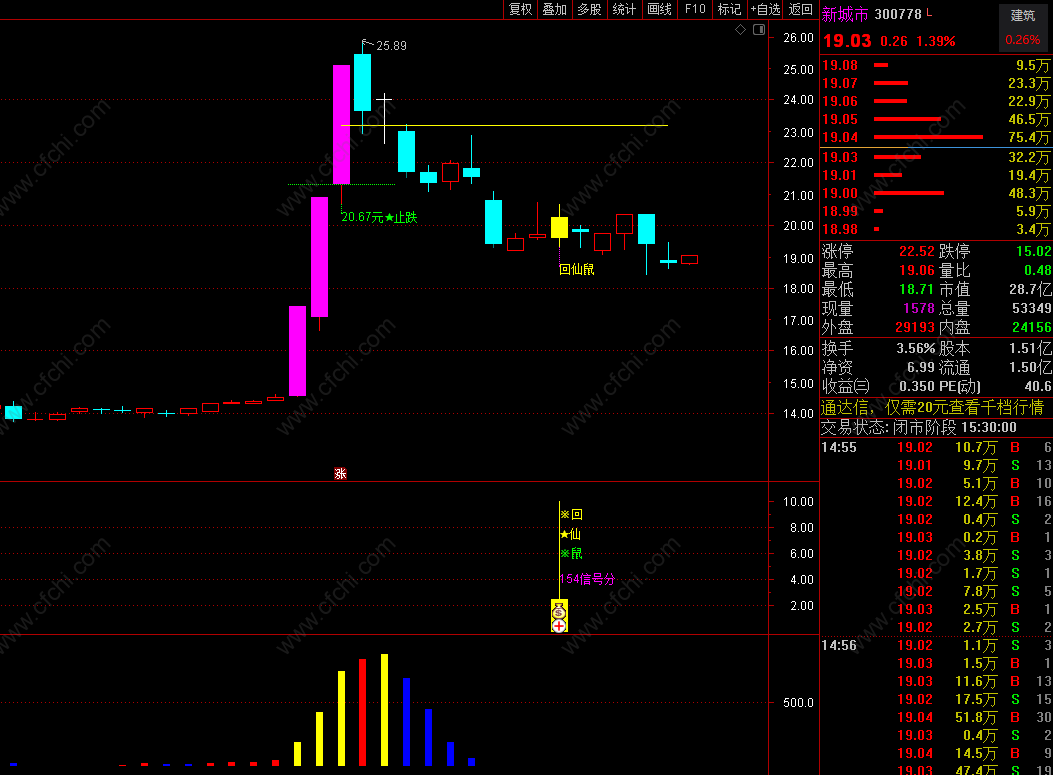
Task: Select bid price 19.03 order row
Action: point(936,157)
